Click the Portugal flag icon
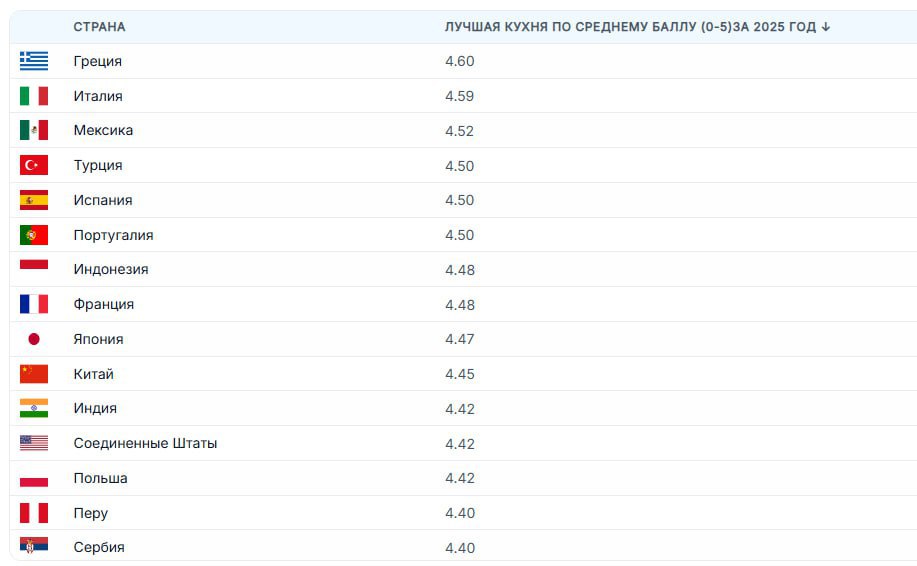 click(34, 235)
